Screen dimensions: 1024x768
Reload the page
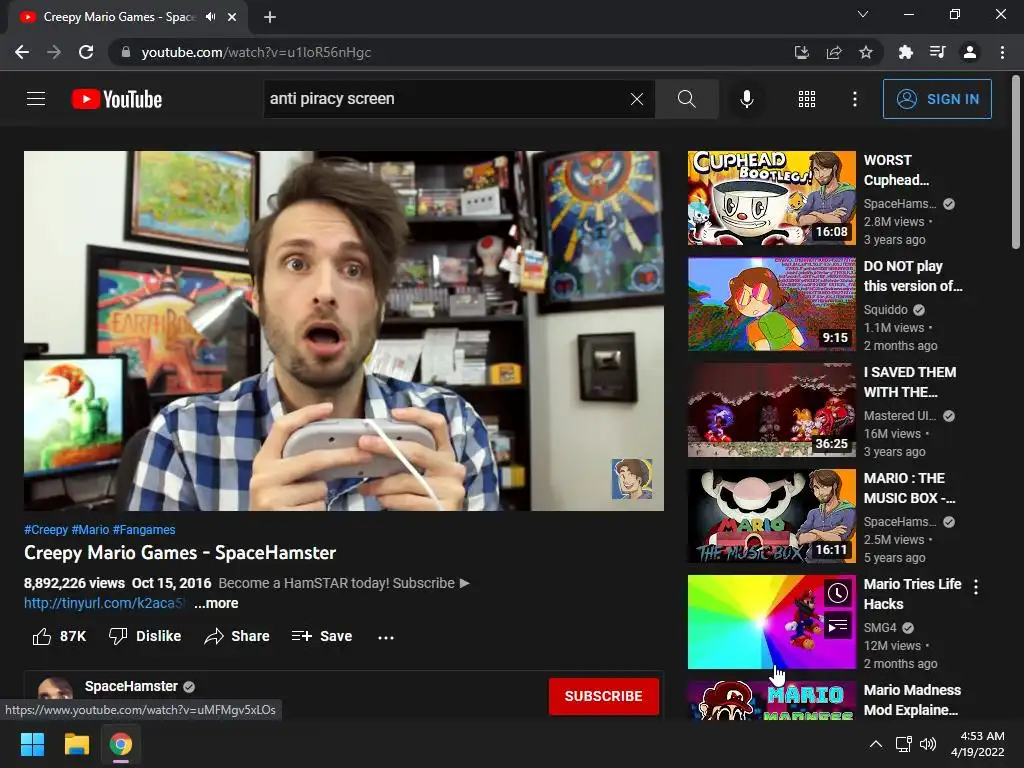coord(86,52)
